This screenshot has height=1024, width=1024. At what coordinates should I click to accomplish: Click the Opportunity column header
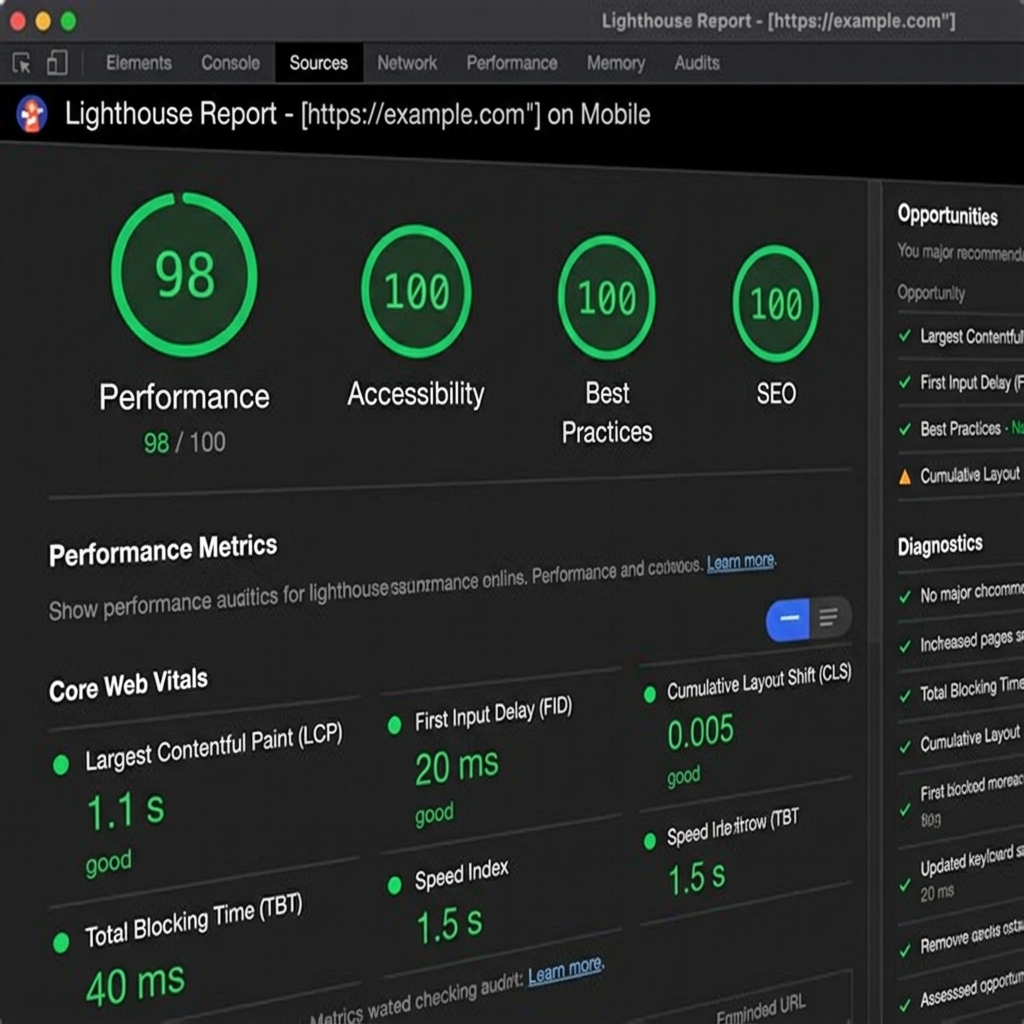click(x=931, y=293)
